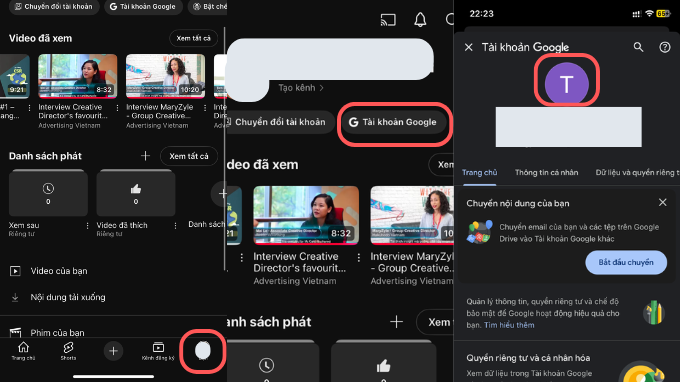The width and height of the screenshot is (680, 382).
Task: Tap Xem tất cả next to Danh sách phát
Action: [x=189, y=156]
